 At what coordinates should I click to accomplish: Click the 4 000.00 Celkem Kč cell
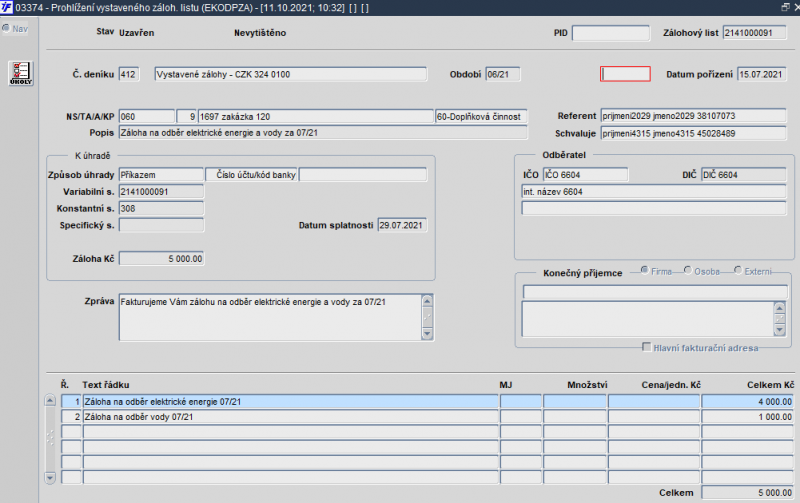pyautogui.click(x=747, y=401)
